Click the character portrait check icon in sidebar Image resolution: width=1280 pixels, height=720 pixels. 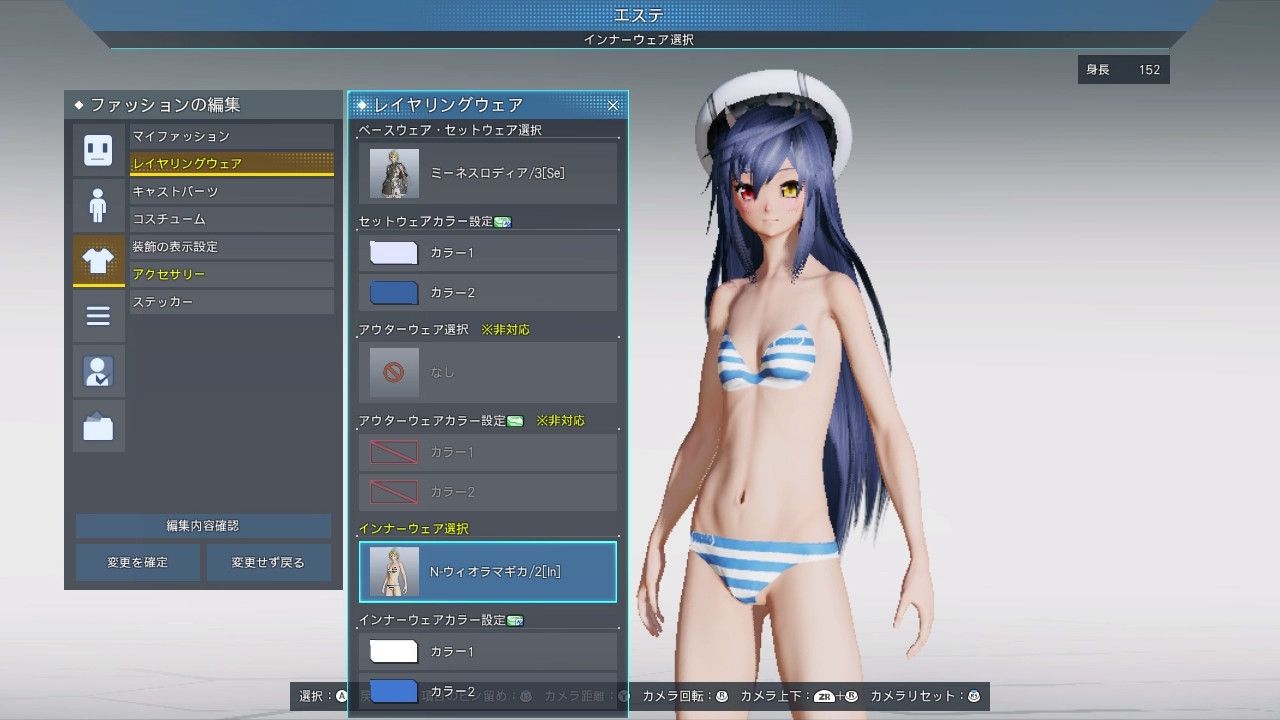click(98, 371)
